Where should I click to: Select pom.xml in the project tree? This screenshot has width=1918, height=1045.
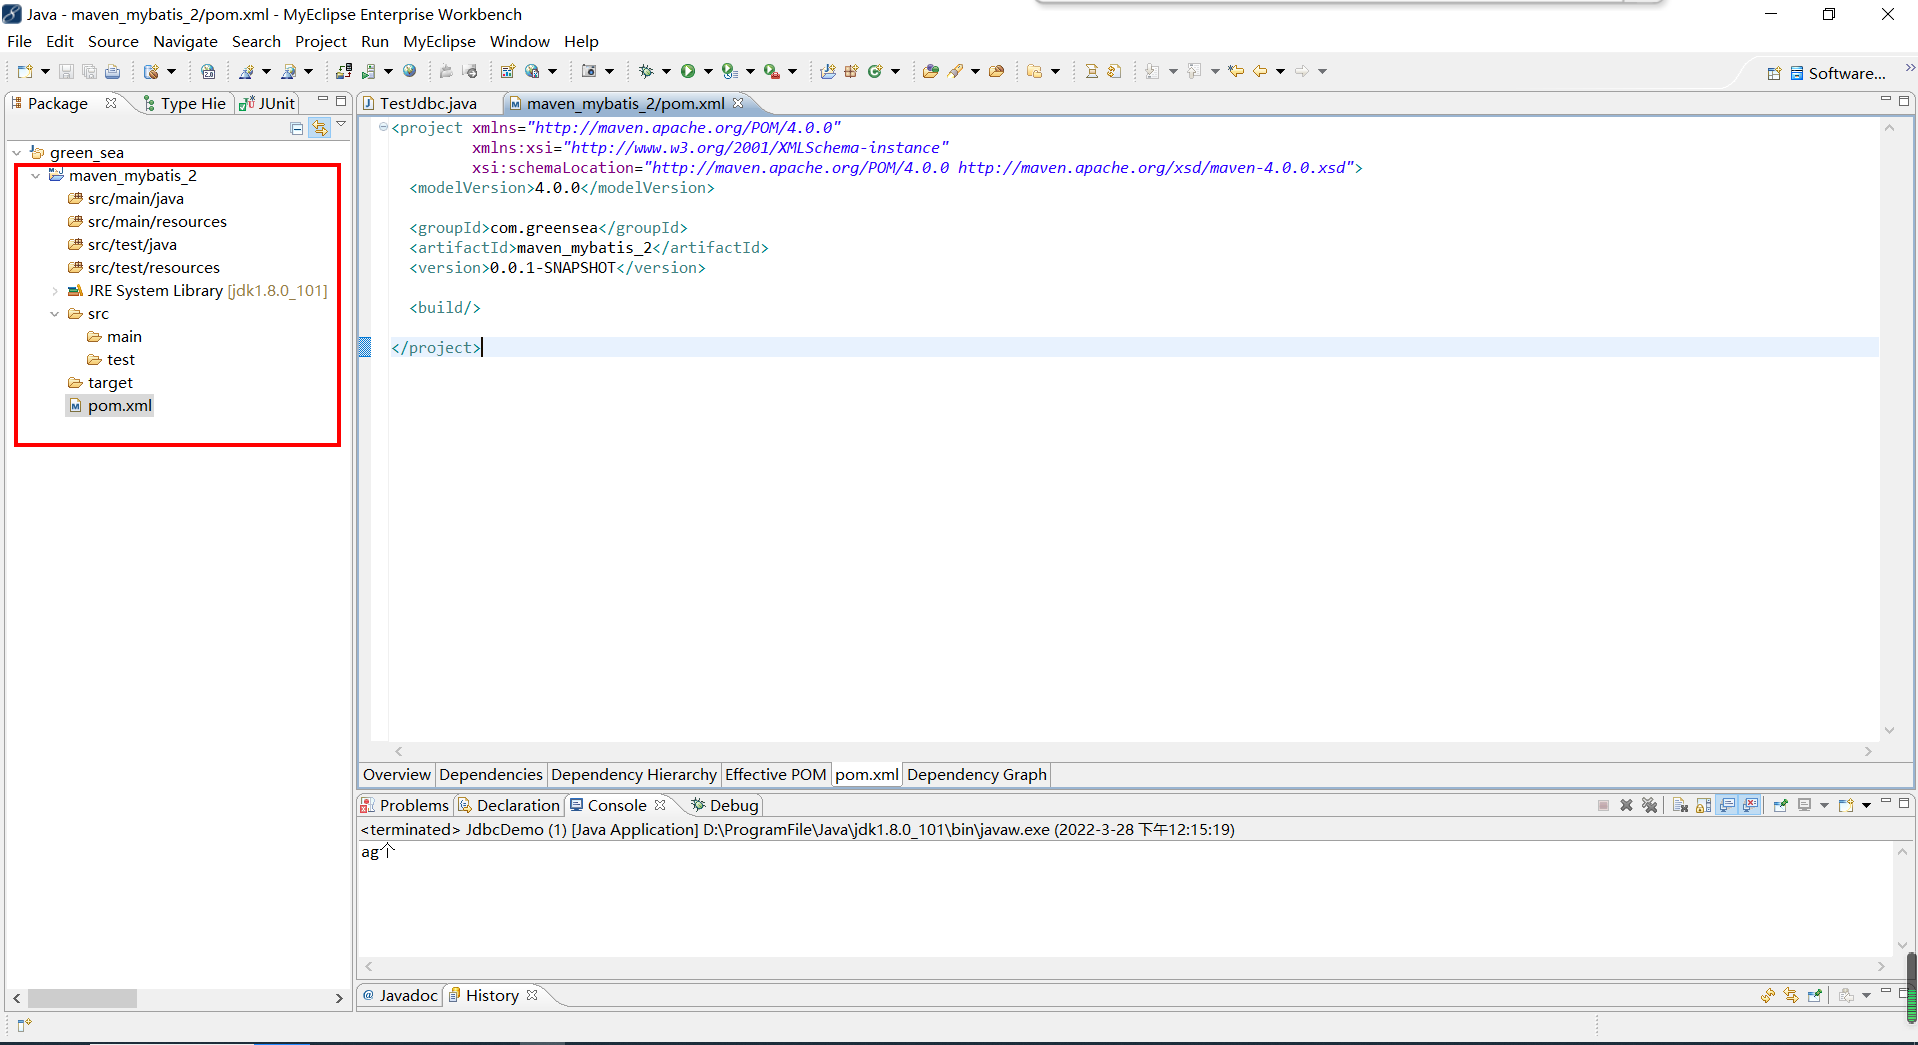(x=110, y=405)
